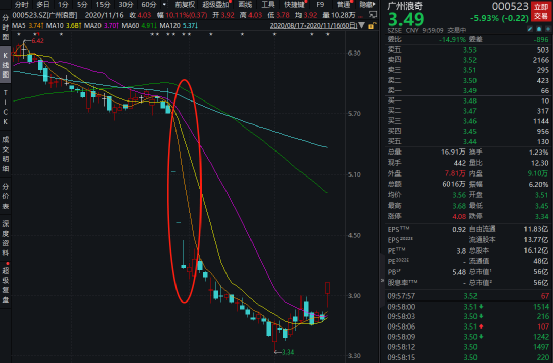
Task: Select the K线图 sidebar view
Action: click(6, 65)
